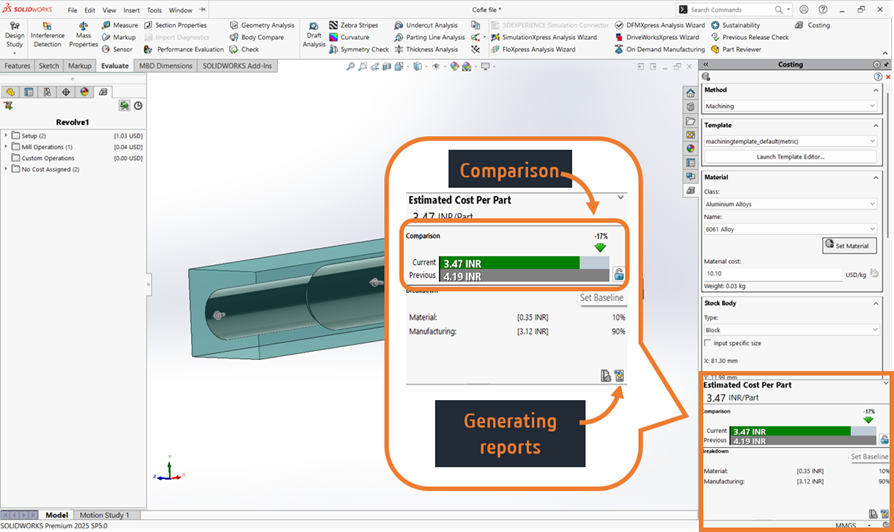Switch to SOLIDWORKS Add-Ins tab

(237, 66)
